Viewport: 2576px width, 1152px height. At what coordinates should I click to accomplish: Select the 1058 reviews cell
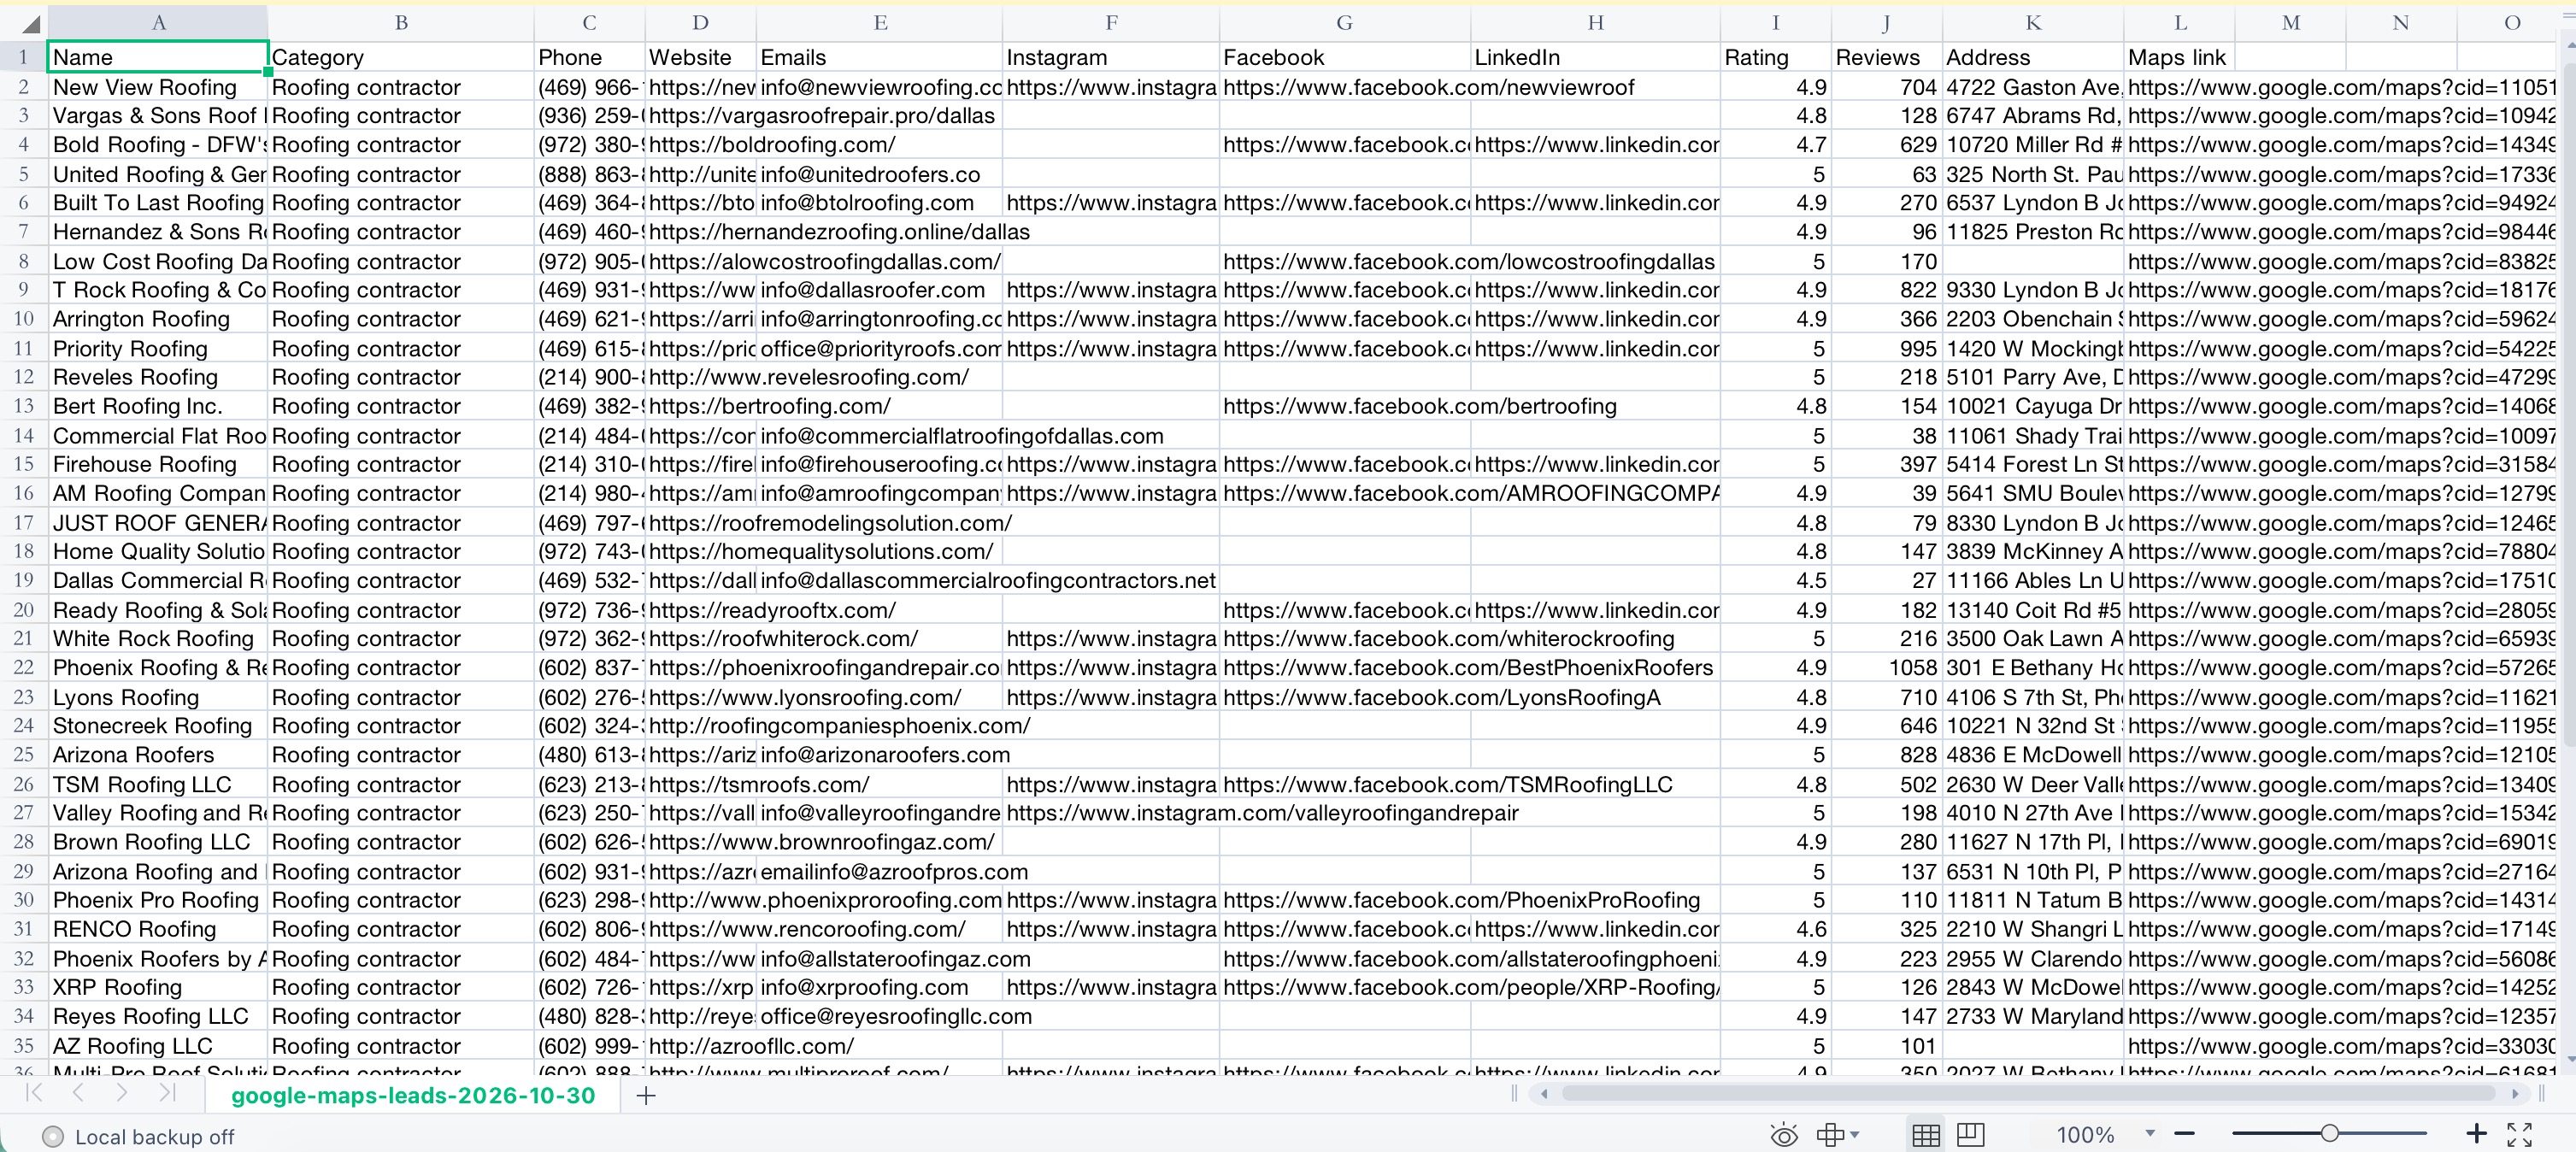pos(1886,667)
